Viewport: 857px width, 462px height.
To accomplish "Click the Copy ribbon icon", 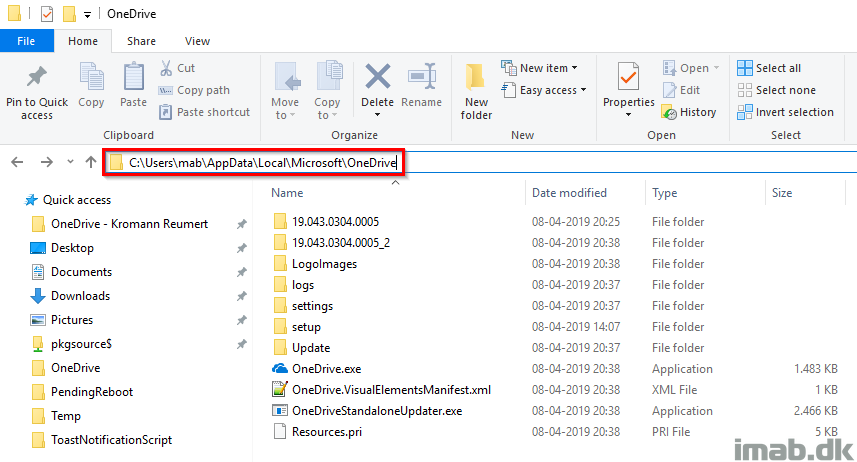I will (91, 76).
